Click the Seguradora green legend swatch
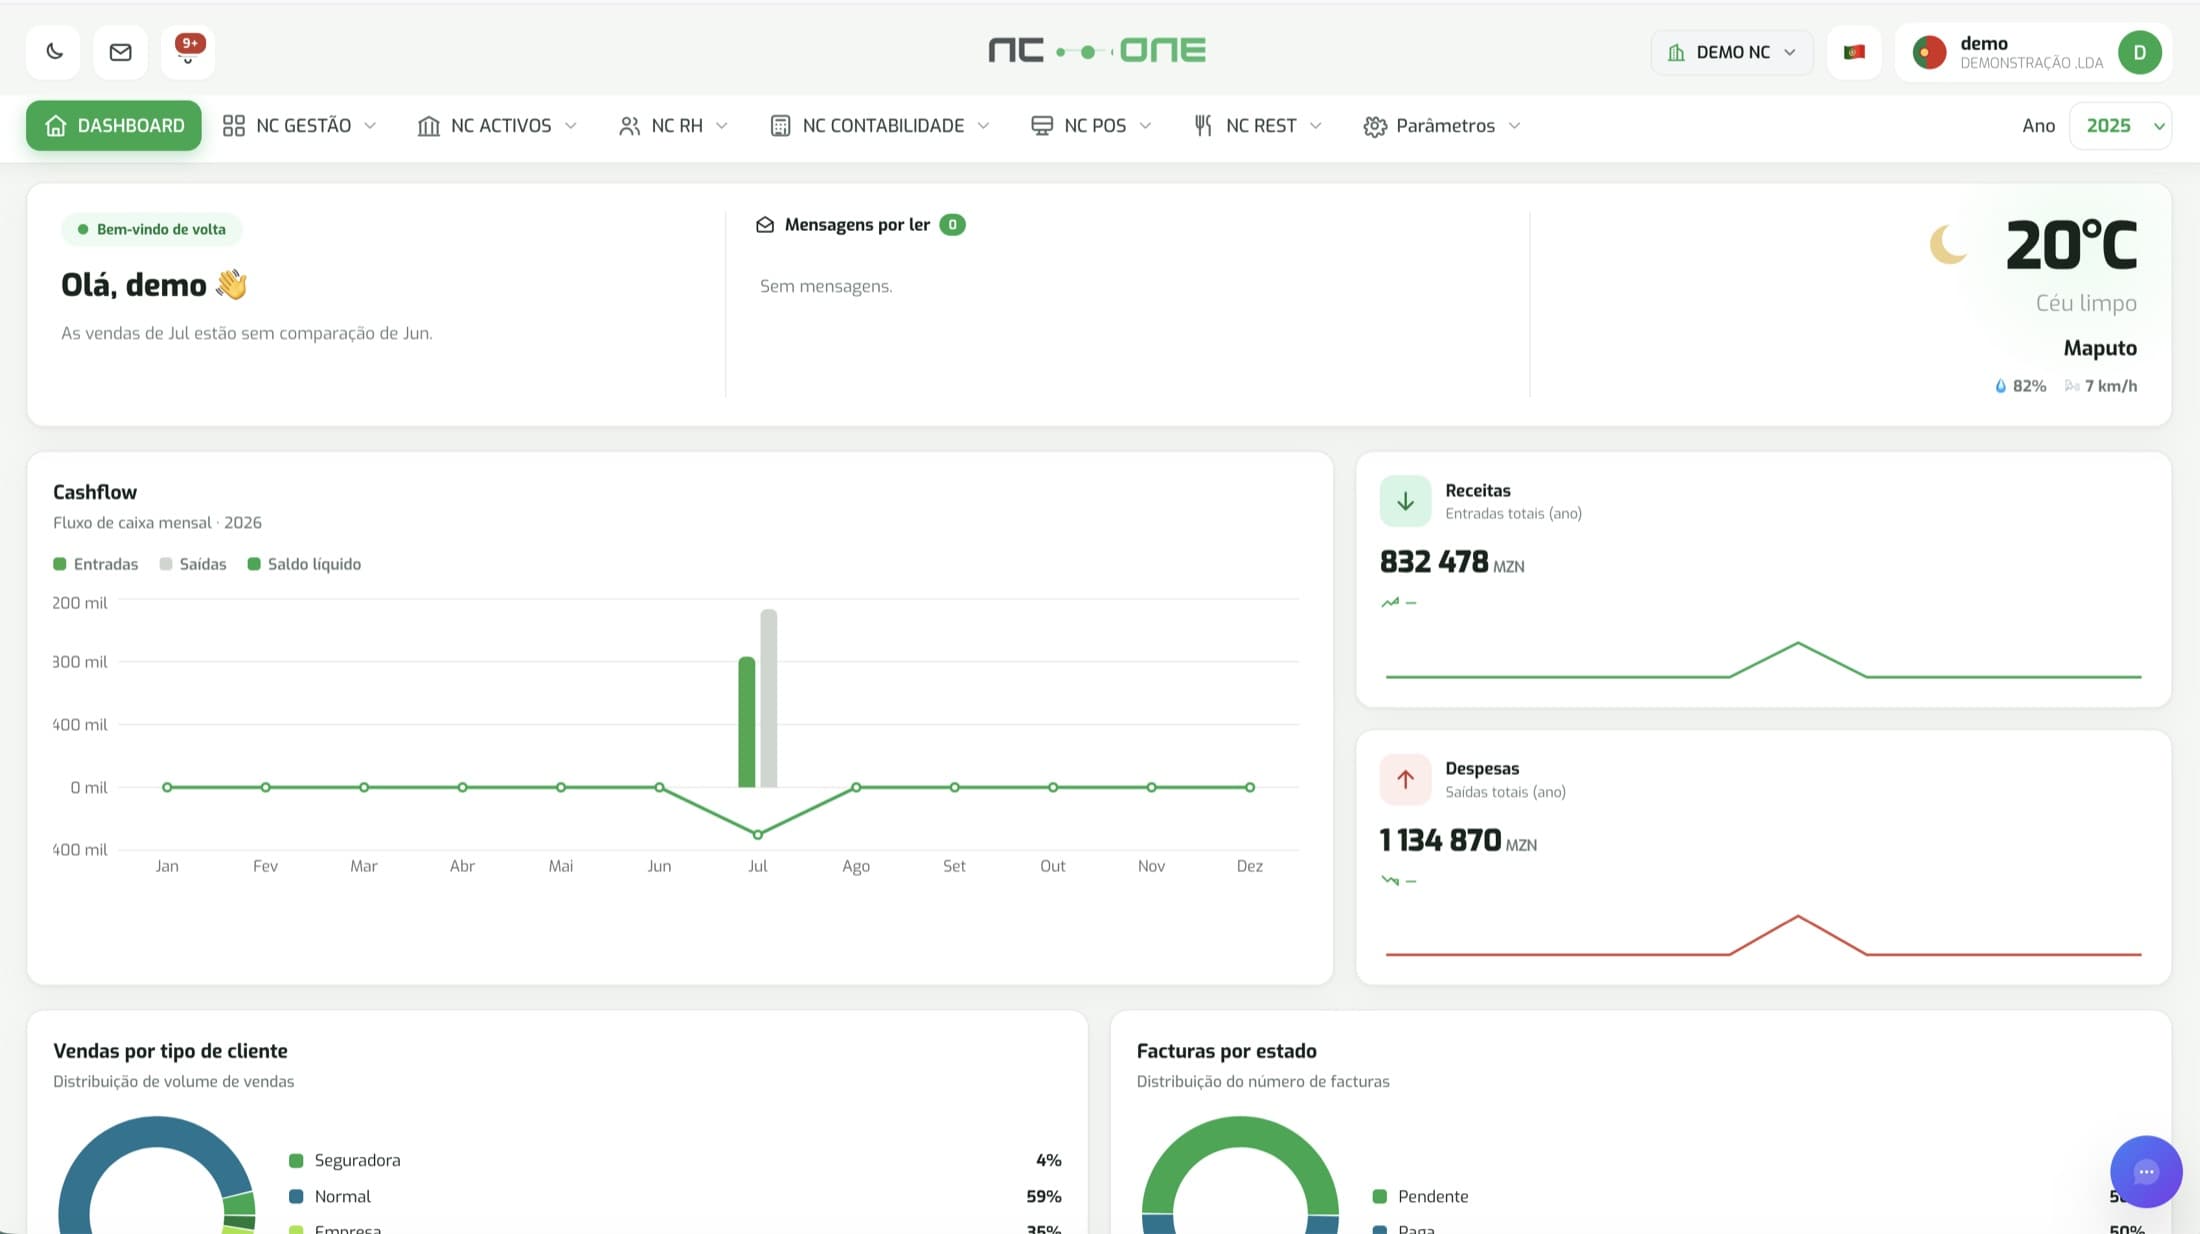This screenshot has height=1234, width=2200. 296,1161
